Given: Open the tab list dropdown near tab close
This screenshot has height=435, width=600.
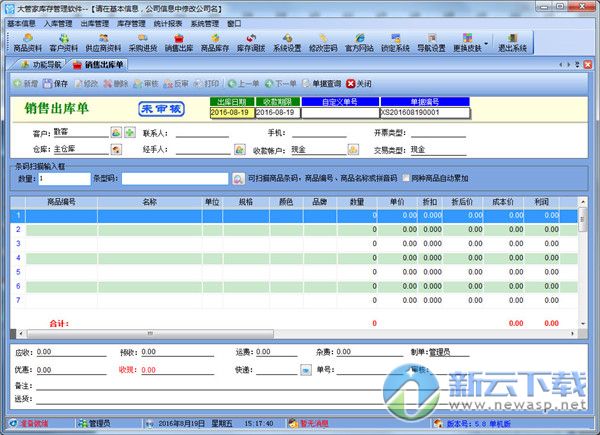Looking at the screenshot, I should 577,65.
